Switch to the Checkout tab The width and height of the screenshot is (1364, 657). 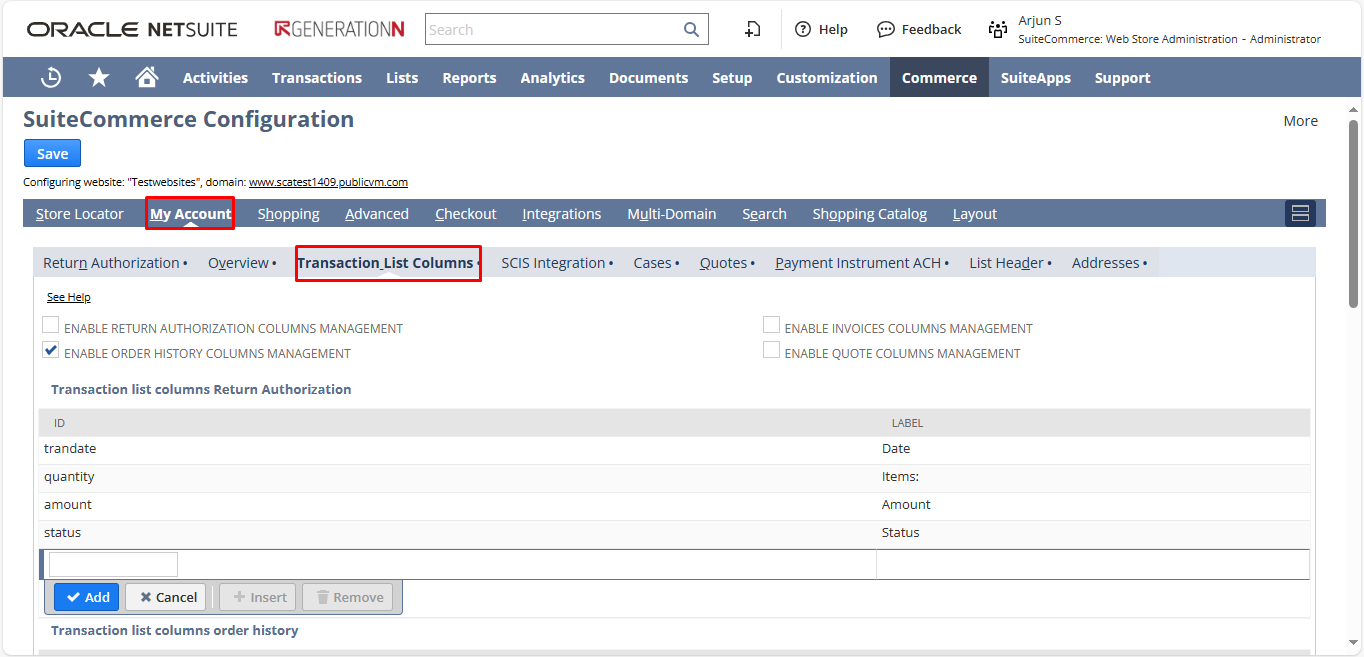click(465, 214)
